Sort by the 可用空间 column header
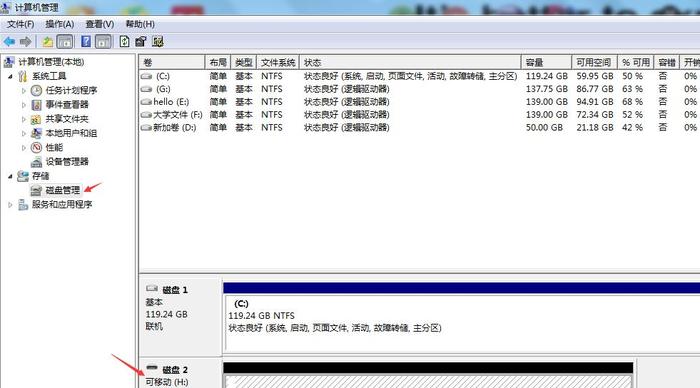This screenshot has height=388, width=700. (x=594, y=62)
